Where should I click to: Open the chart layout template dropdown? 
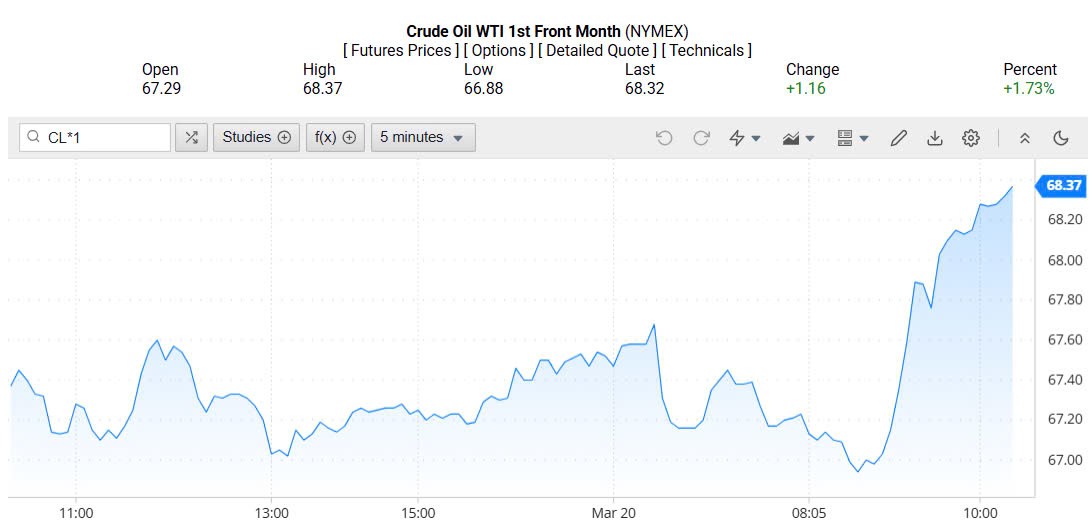[x=852, y=138]
